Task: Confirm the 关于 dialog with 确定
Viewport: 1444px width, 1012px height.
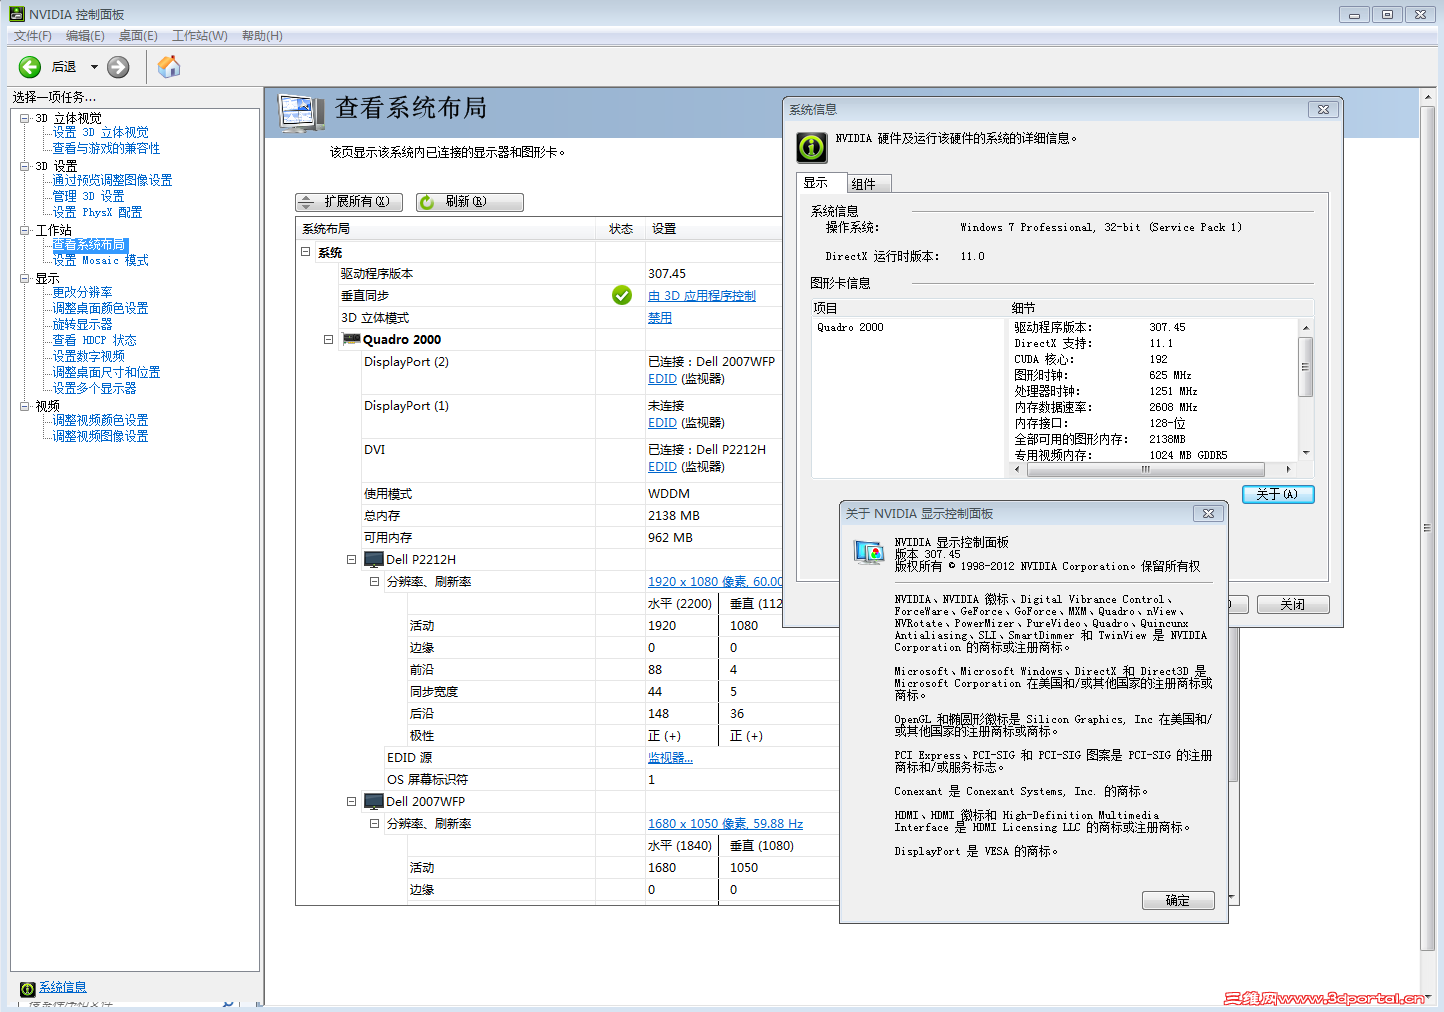Action: (1178, 900)
